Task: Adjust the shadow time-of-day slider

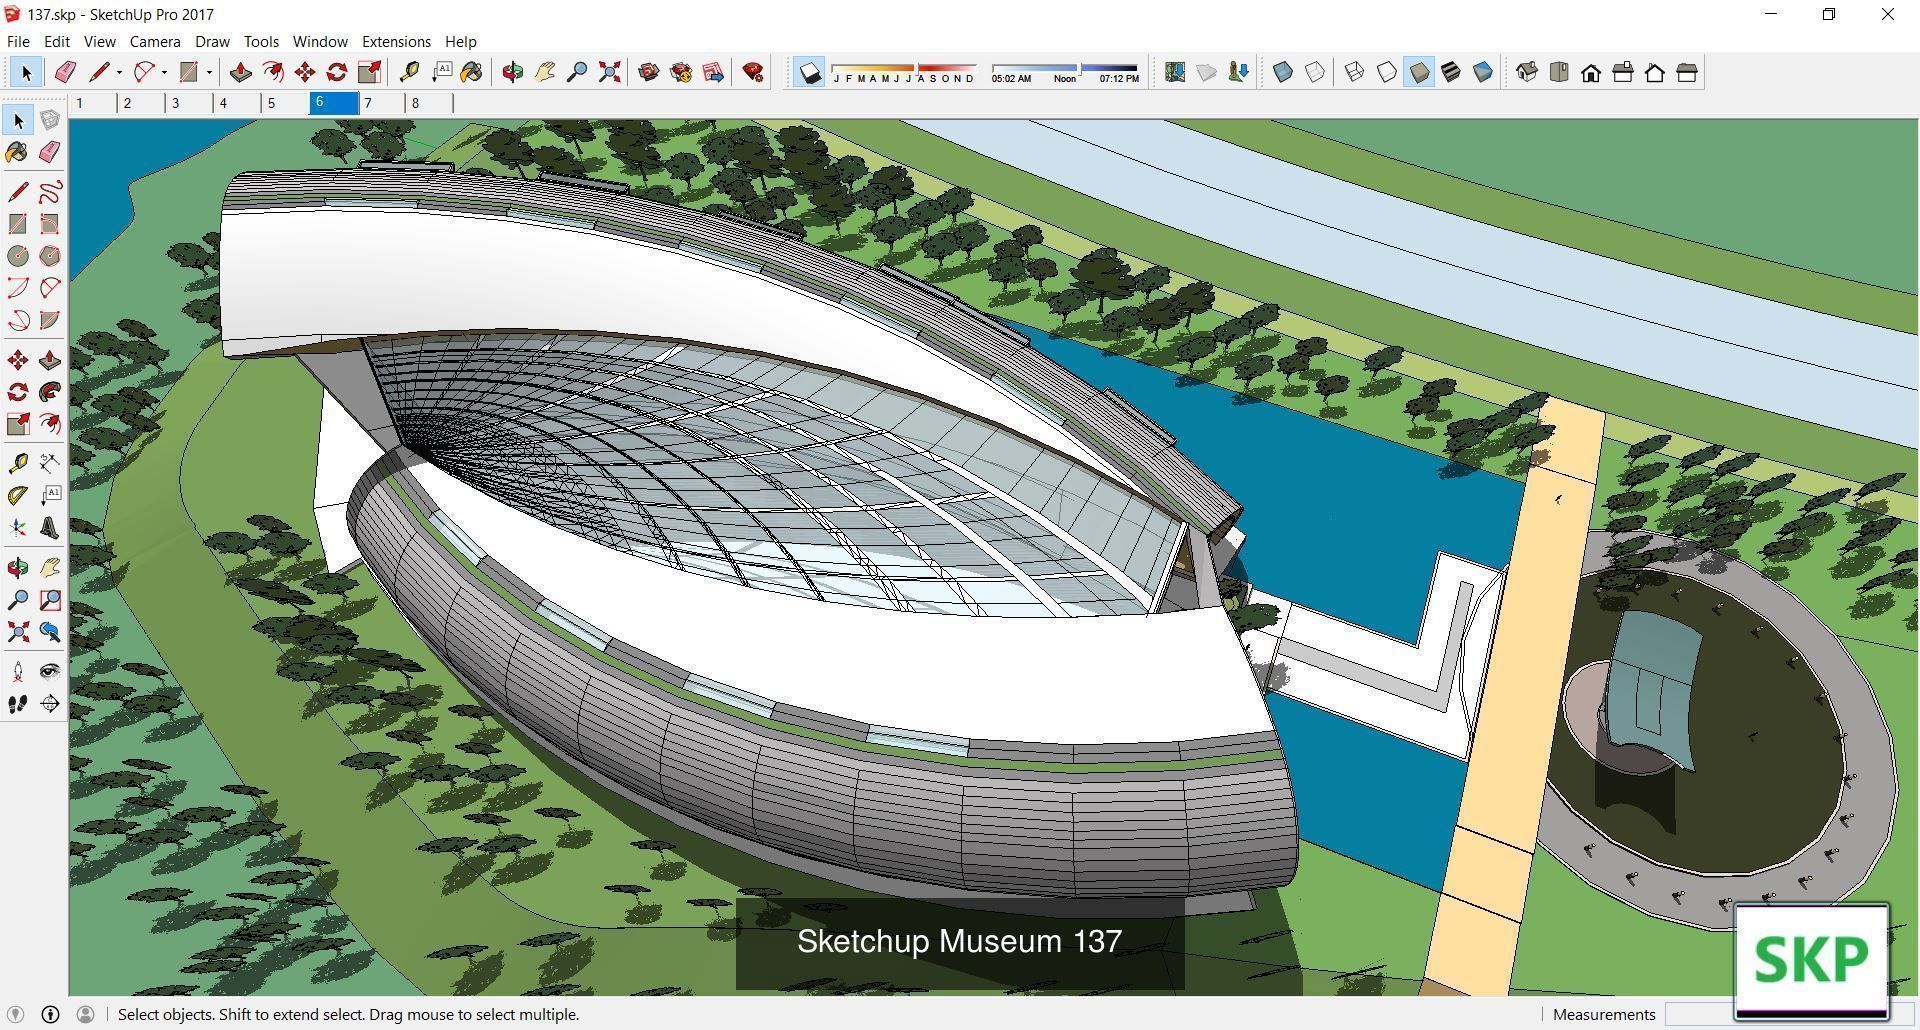Action: coord(1065,72)
